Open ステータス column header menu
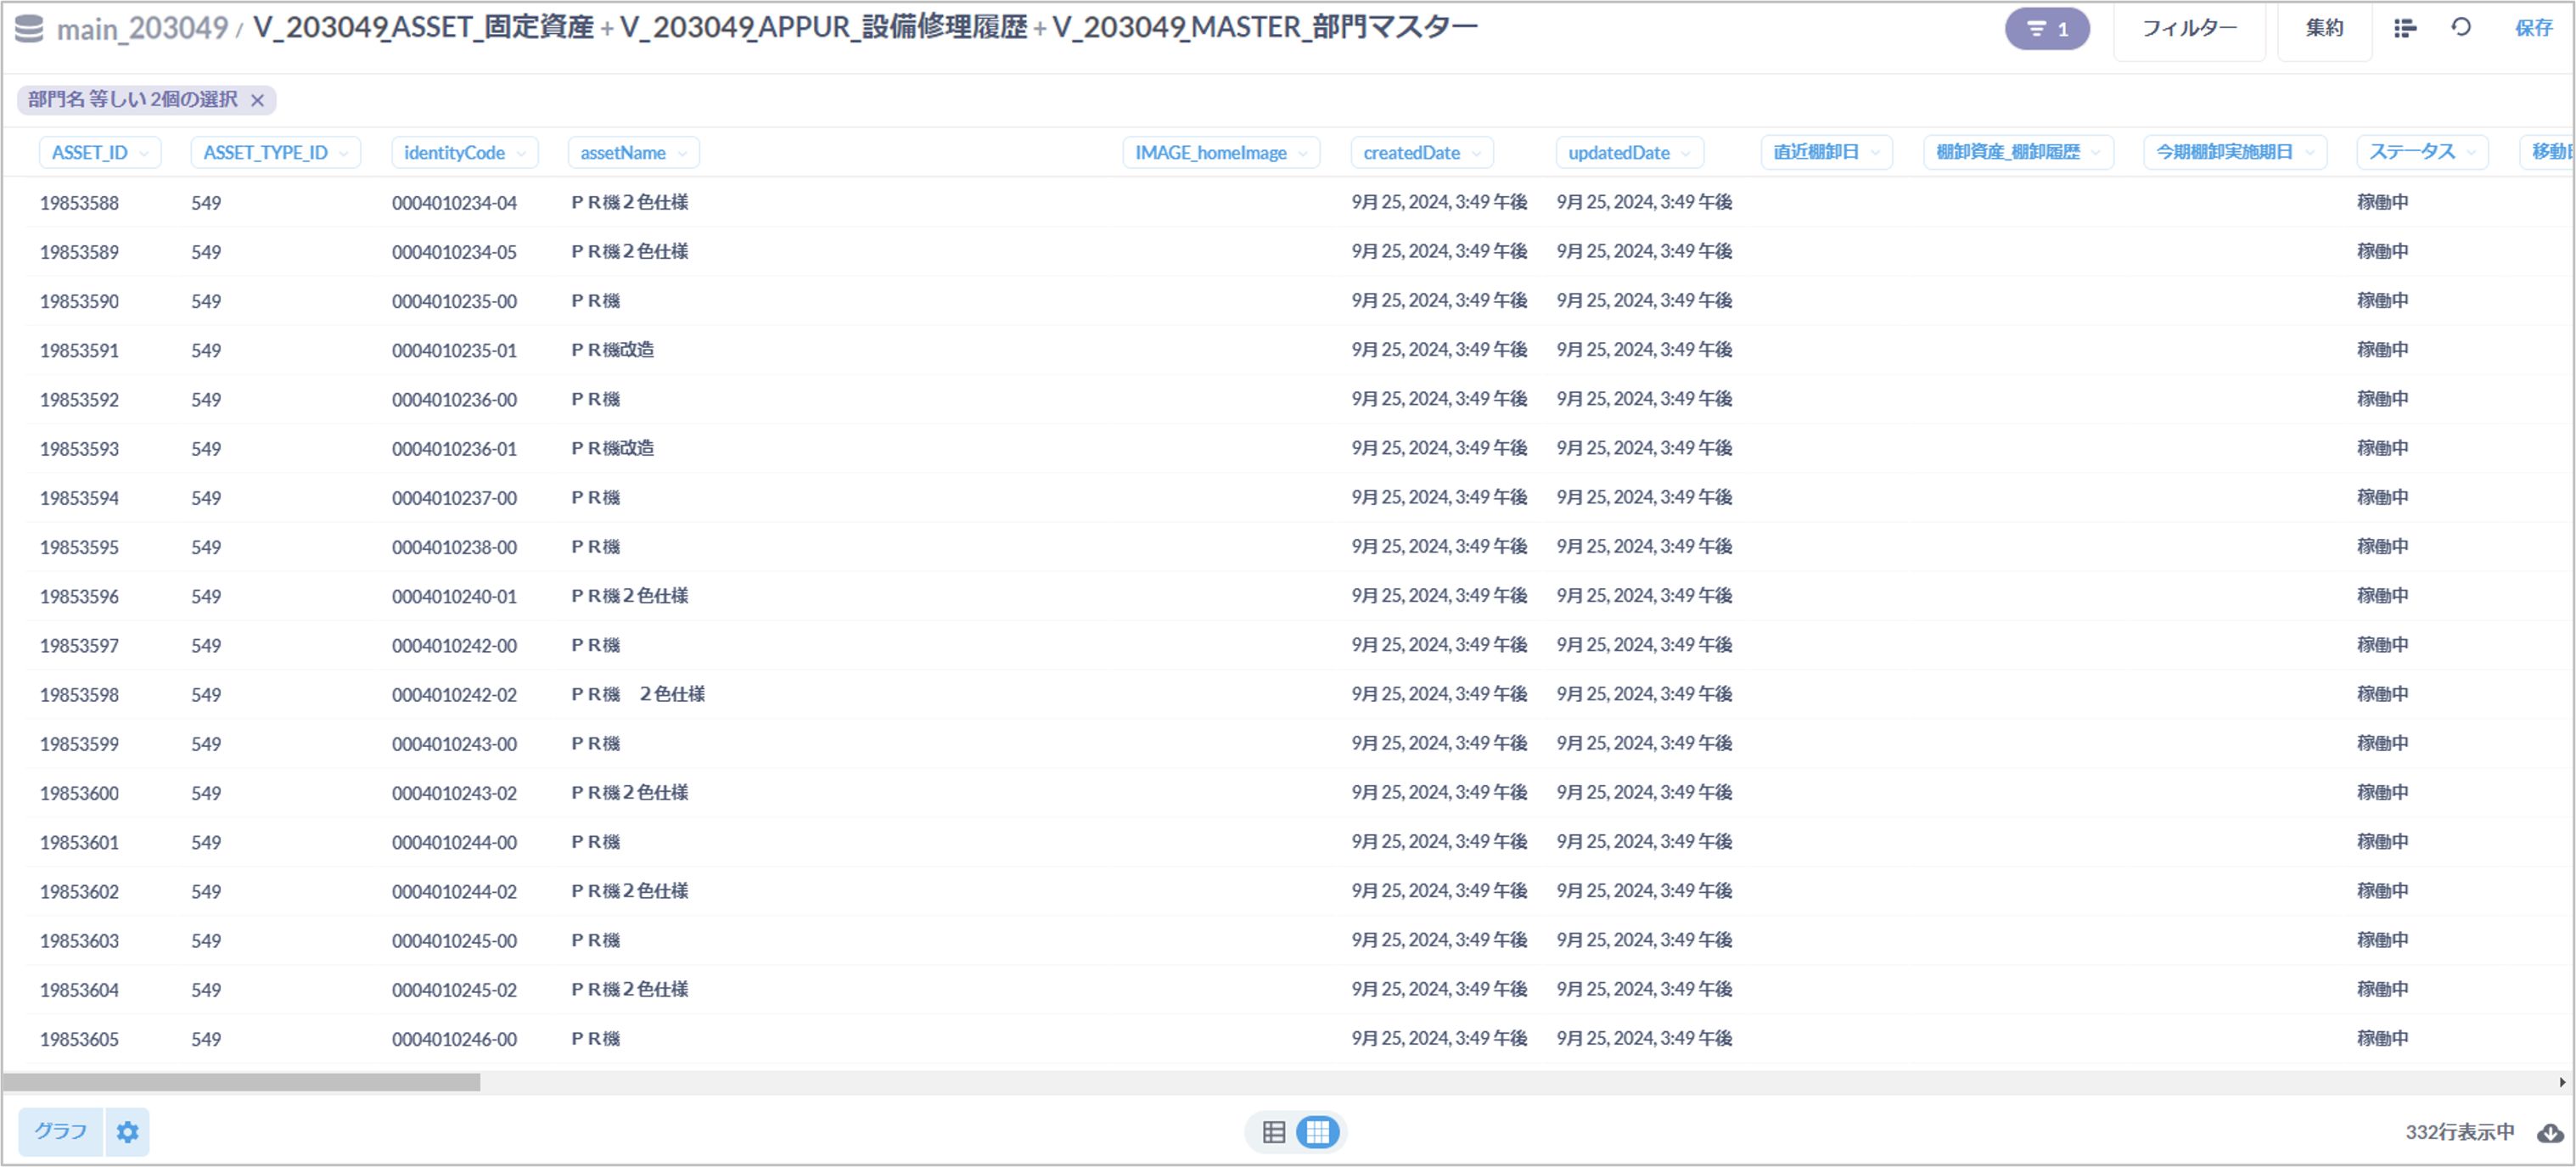 (2422, 152)
